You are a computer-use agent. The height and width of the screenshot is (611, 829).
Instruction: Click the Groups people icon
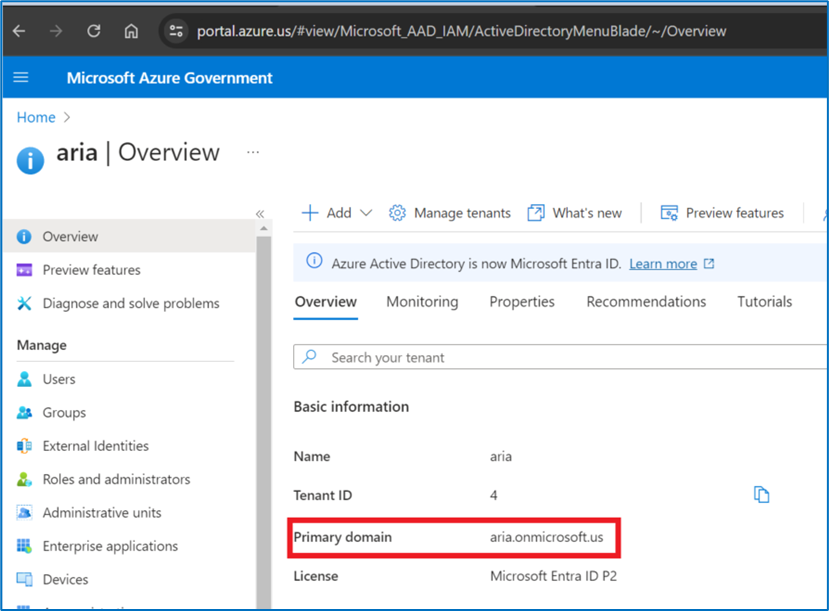(24, 412)
